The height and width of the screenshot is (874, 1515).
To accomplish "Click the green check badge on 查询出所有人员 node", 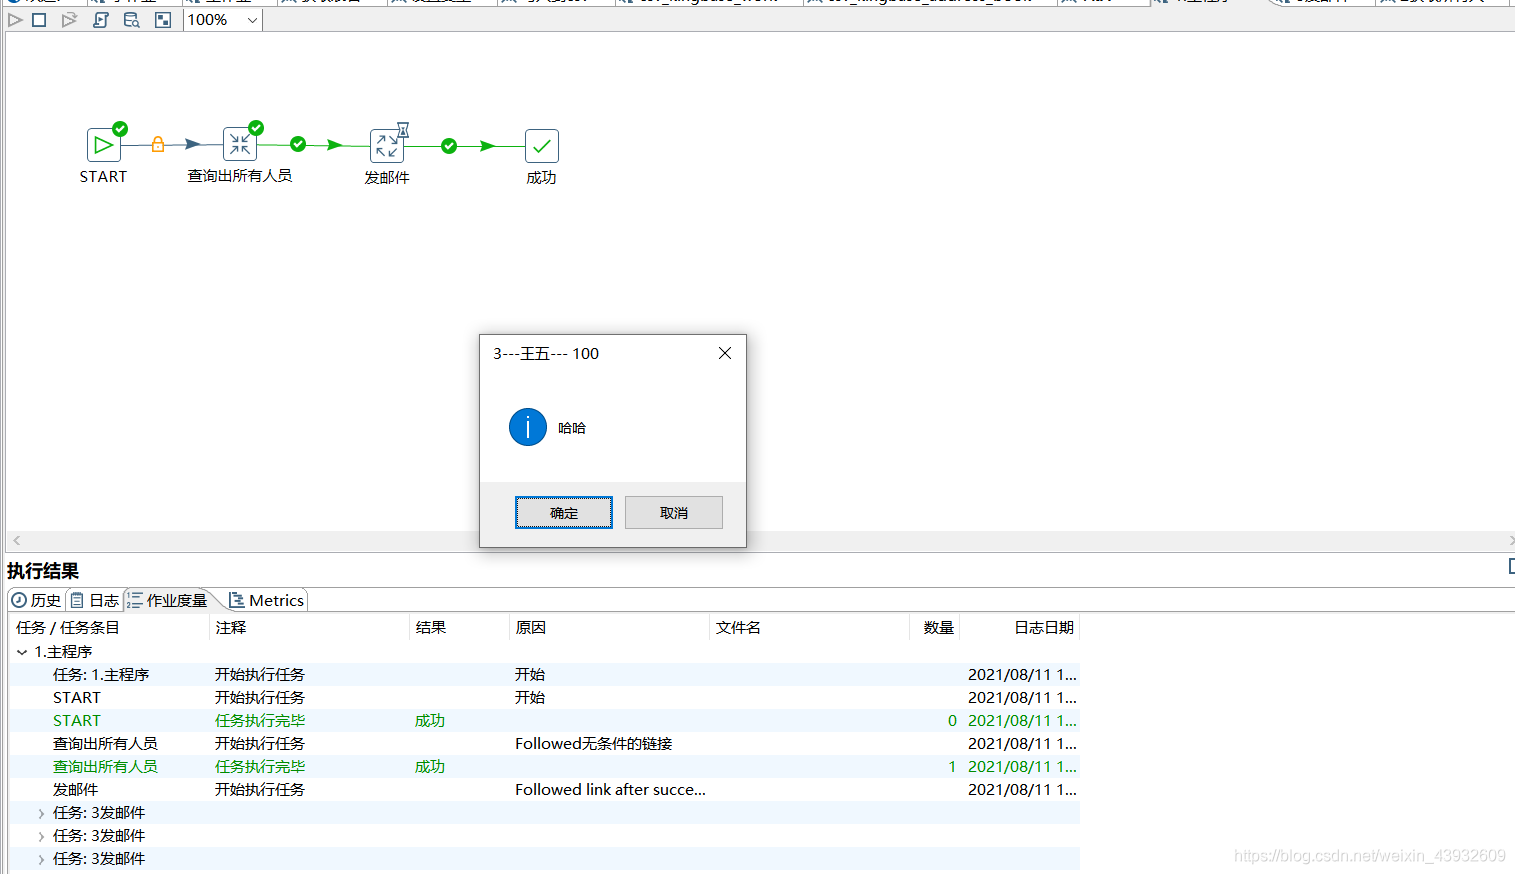I will coord(256,127).
